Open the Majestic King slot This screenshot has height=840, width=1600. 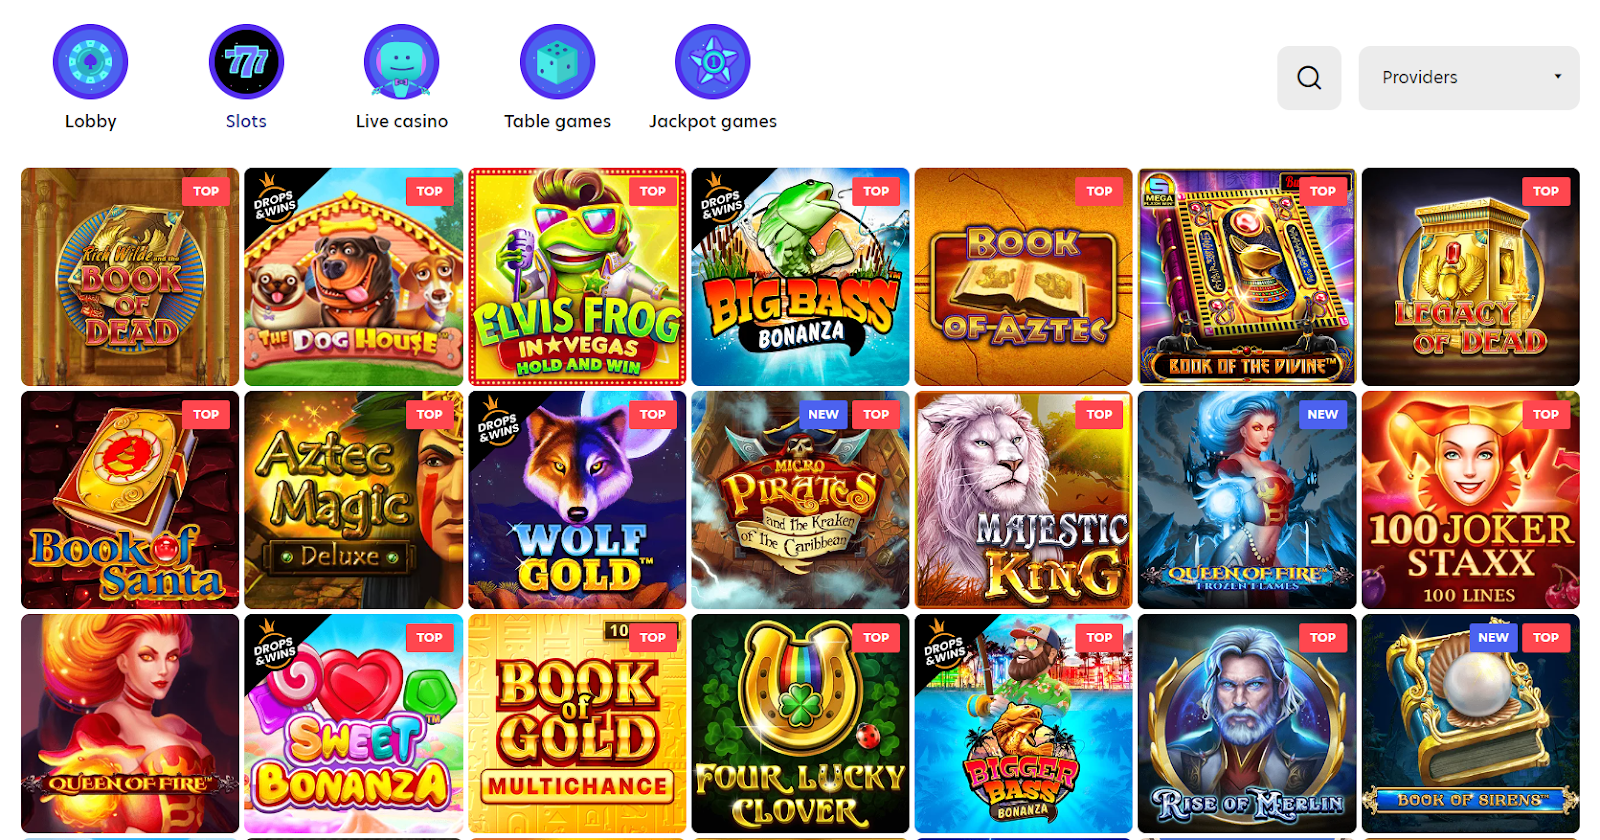[x=1023, y=500]
